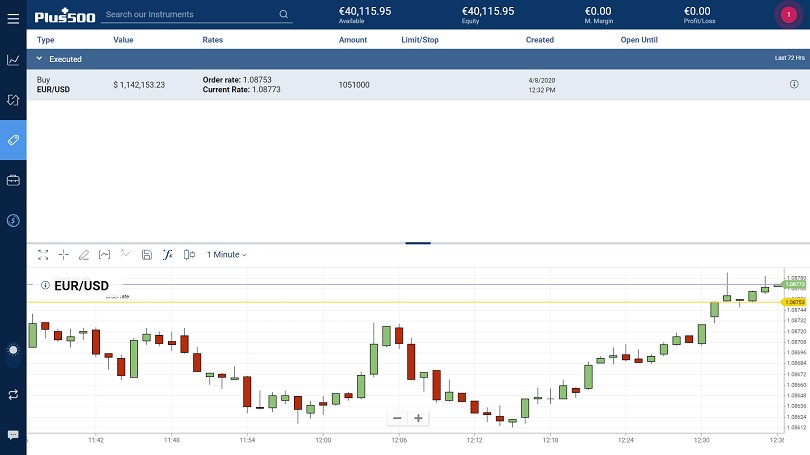Open the indicators fx function menu
This screenshot has width=810, height=455.
(168, 255)
